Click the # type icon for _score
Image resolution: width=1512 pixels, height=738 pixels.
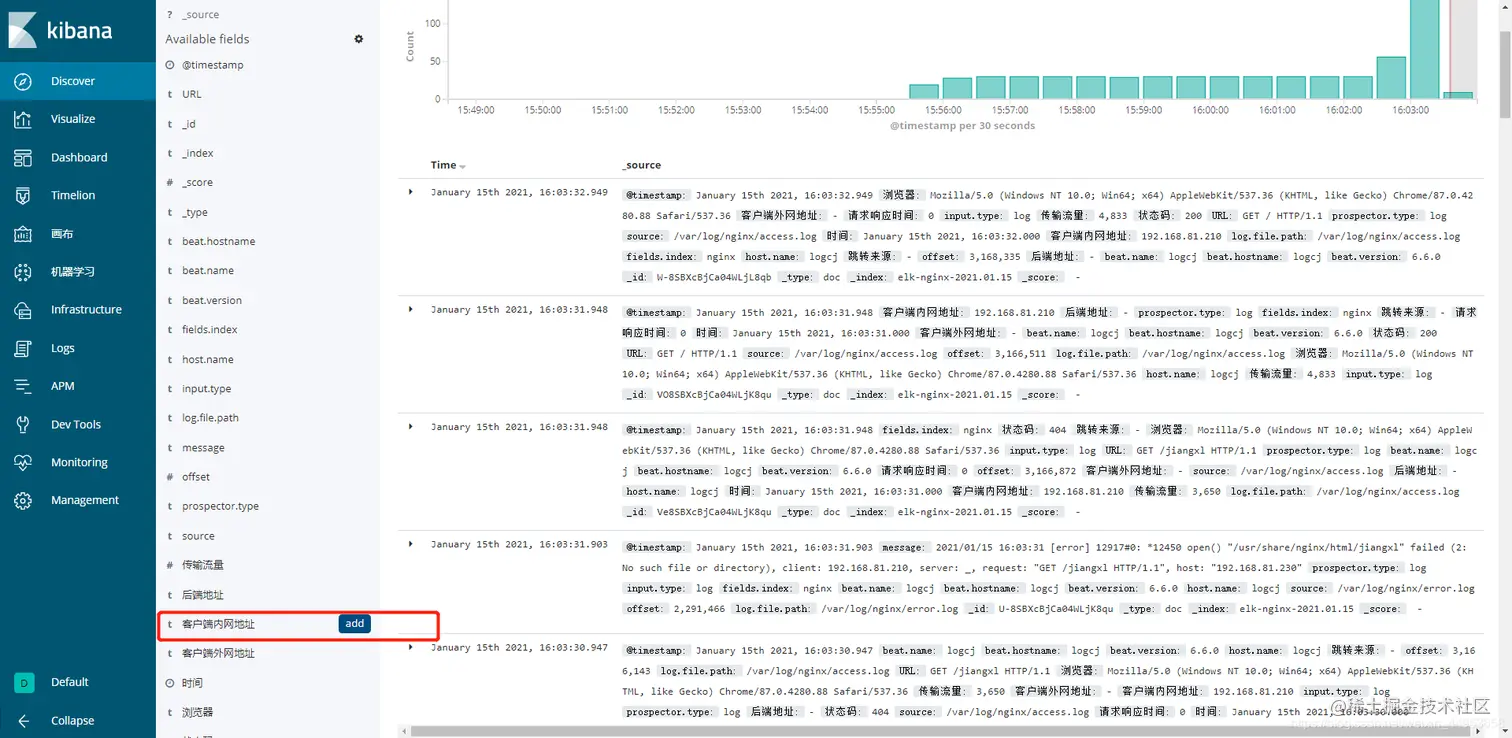pos(170,183)
